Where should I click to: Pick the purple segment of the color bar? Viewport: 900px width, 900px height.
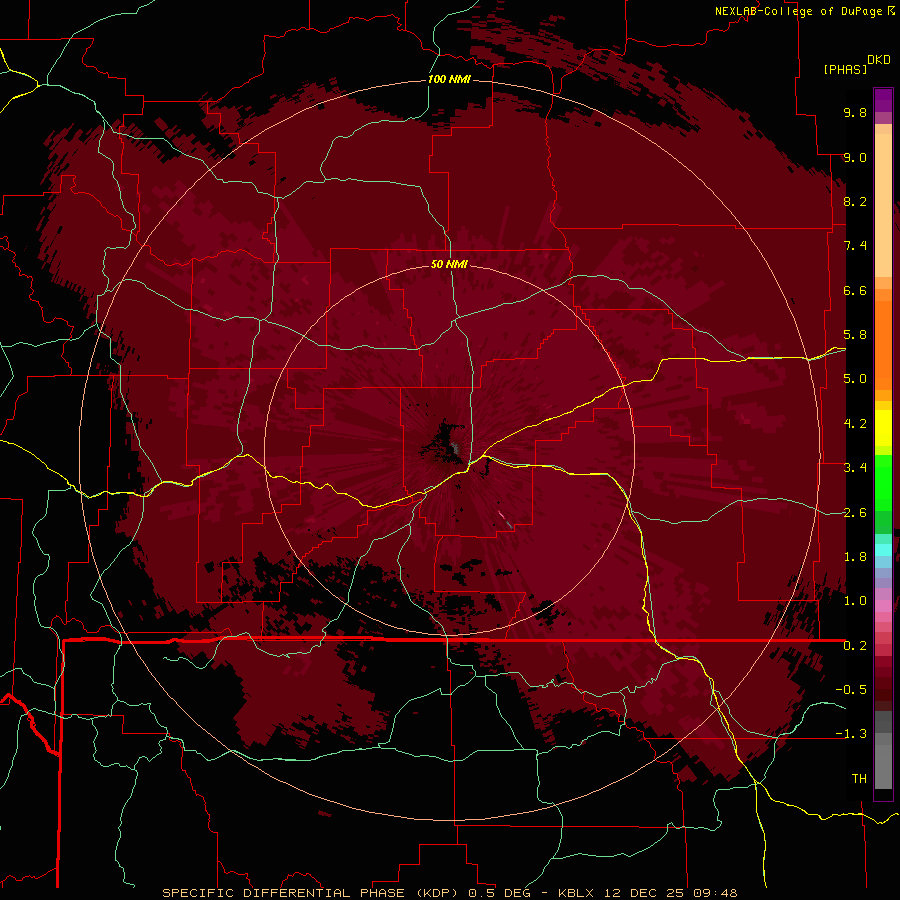click(883, 99)
